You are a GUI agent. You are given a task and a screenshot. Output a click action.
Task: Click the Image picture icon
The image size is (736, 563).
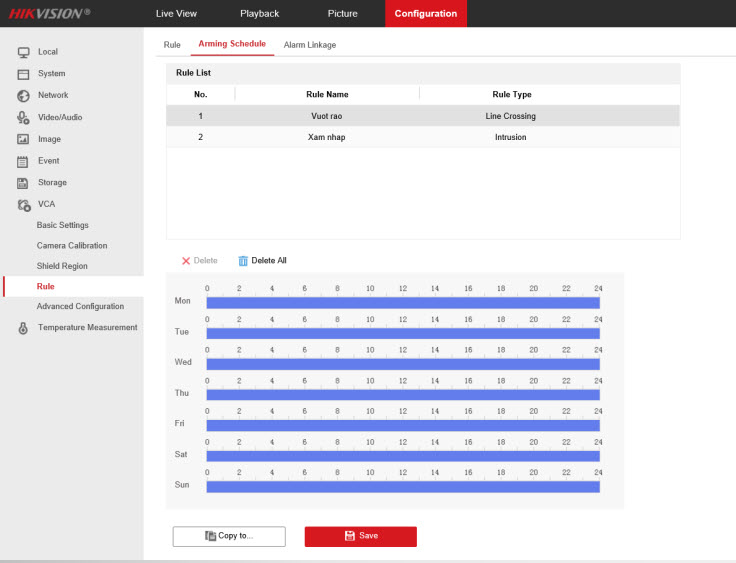[23, 140]
